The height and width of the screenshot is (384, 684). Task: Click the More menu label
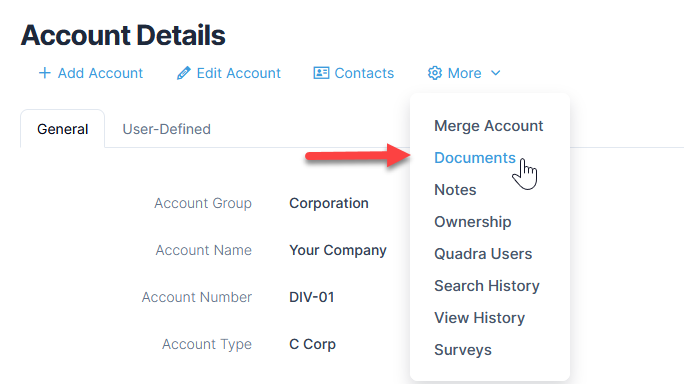tap(464, 73)
